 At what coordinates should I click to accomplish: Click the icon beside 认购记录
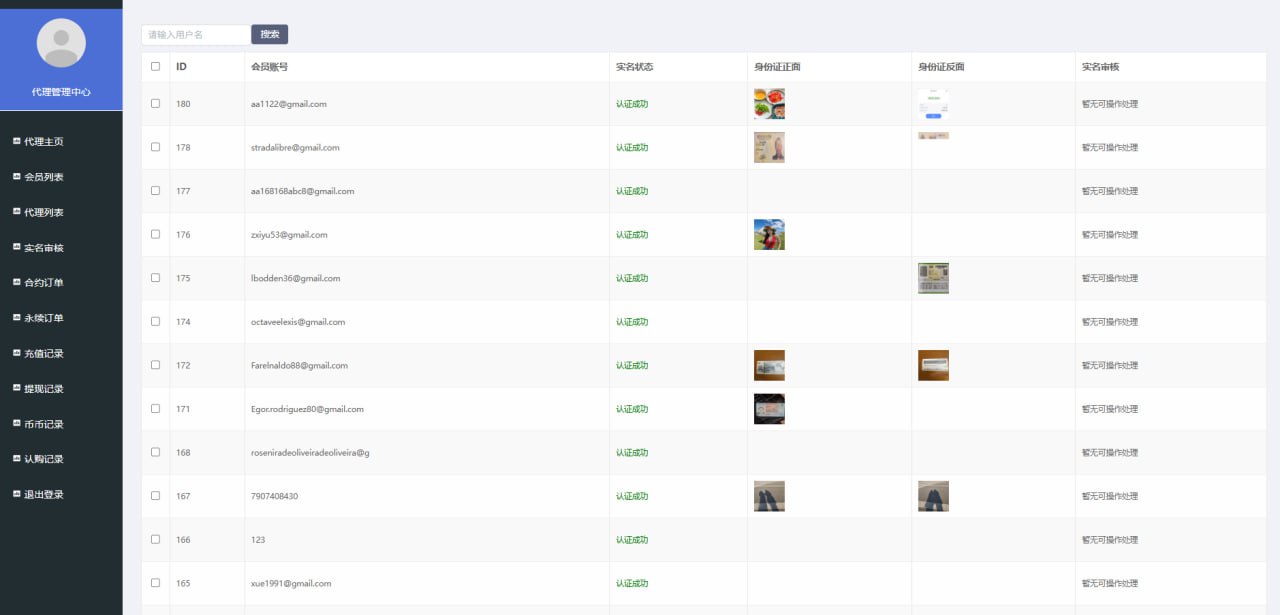(x=16, y=459)
